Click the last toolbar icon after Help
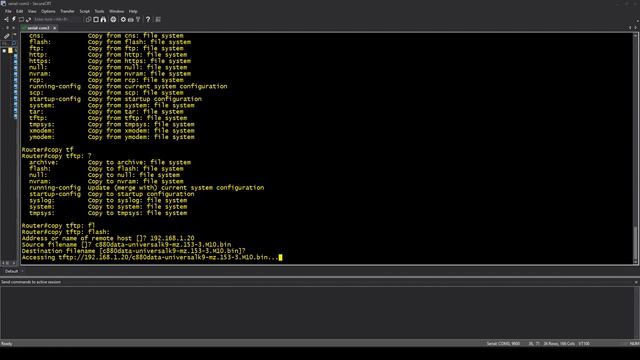This screenshot has height=360, width=640. click(x=158, y=19)
